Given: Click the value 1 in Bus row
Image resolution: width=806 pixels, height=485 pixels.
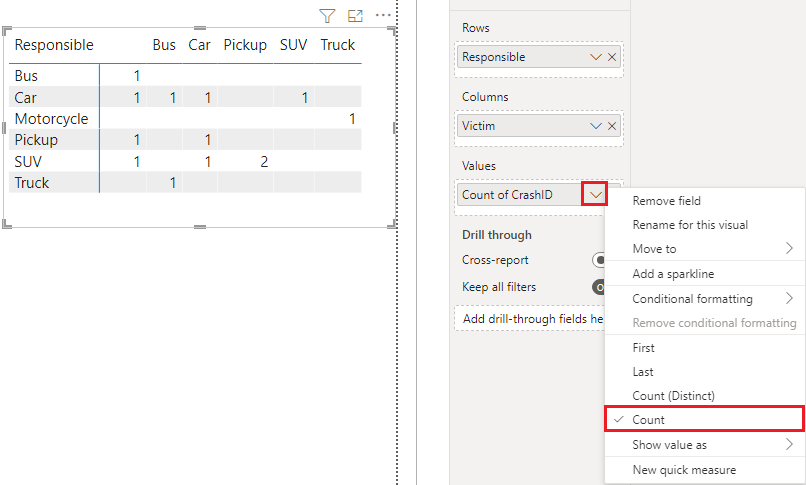Looking at the screenshot, I should point(137,76).
